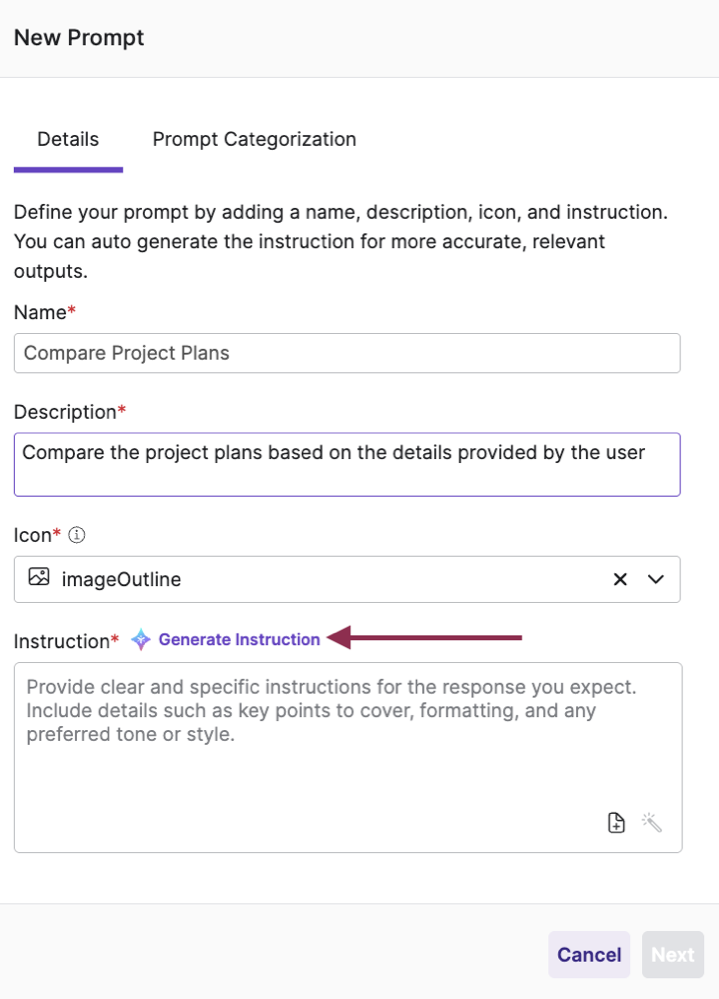
Task: Click the Name field showing Compare Project Plans
Action: coord(347,353)
